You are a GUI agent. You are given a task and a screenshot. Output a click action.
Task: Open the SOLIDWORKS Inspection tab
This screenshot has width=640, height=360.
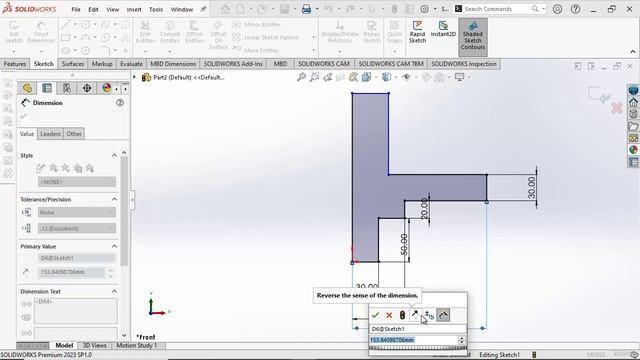click(x=464, y=64)
